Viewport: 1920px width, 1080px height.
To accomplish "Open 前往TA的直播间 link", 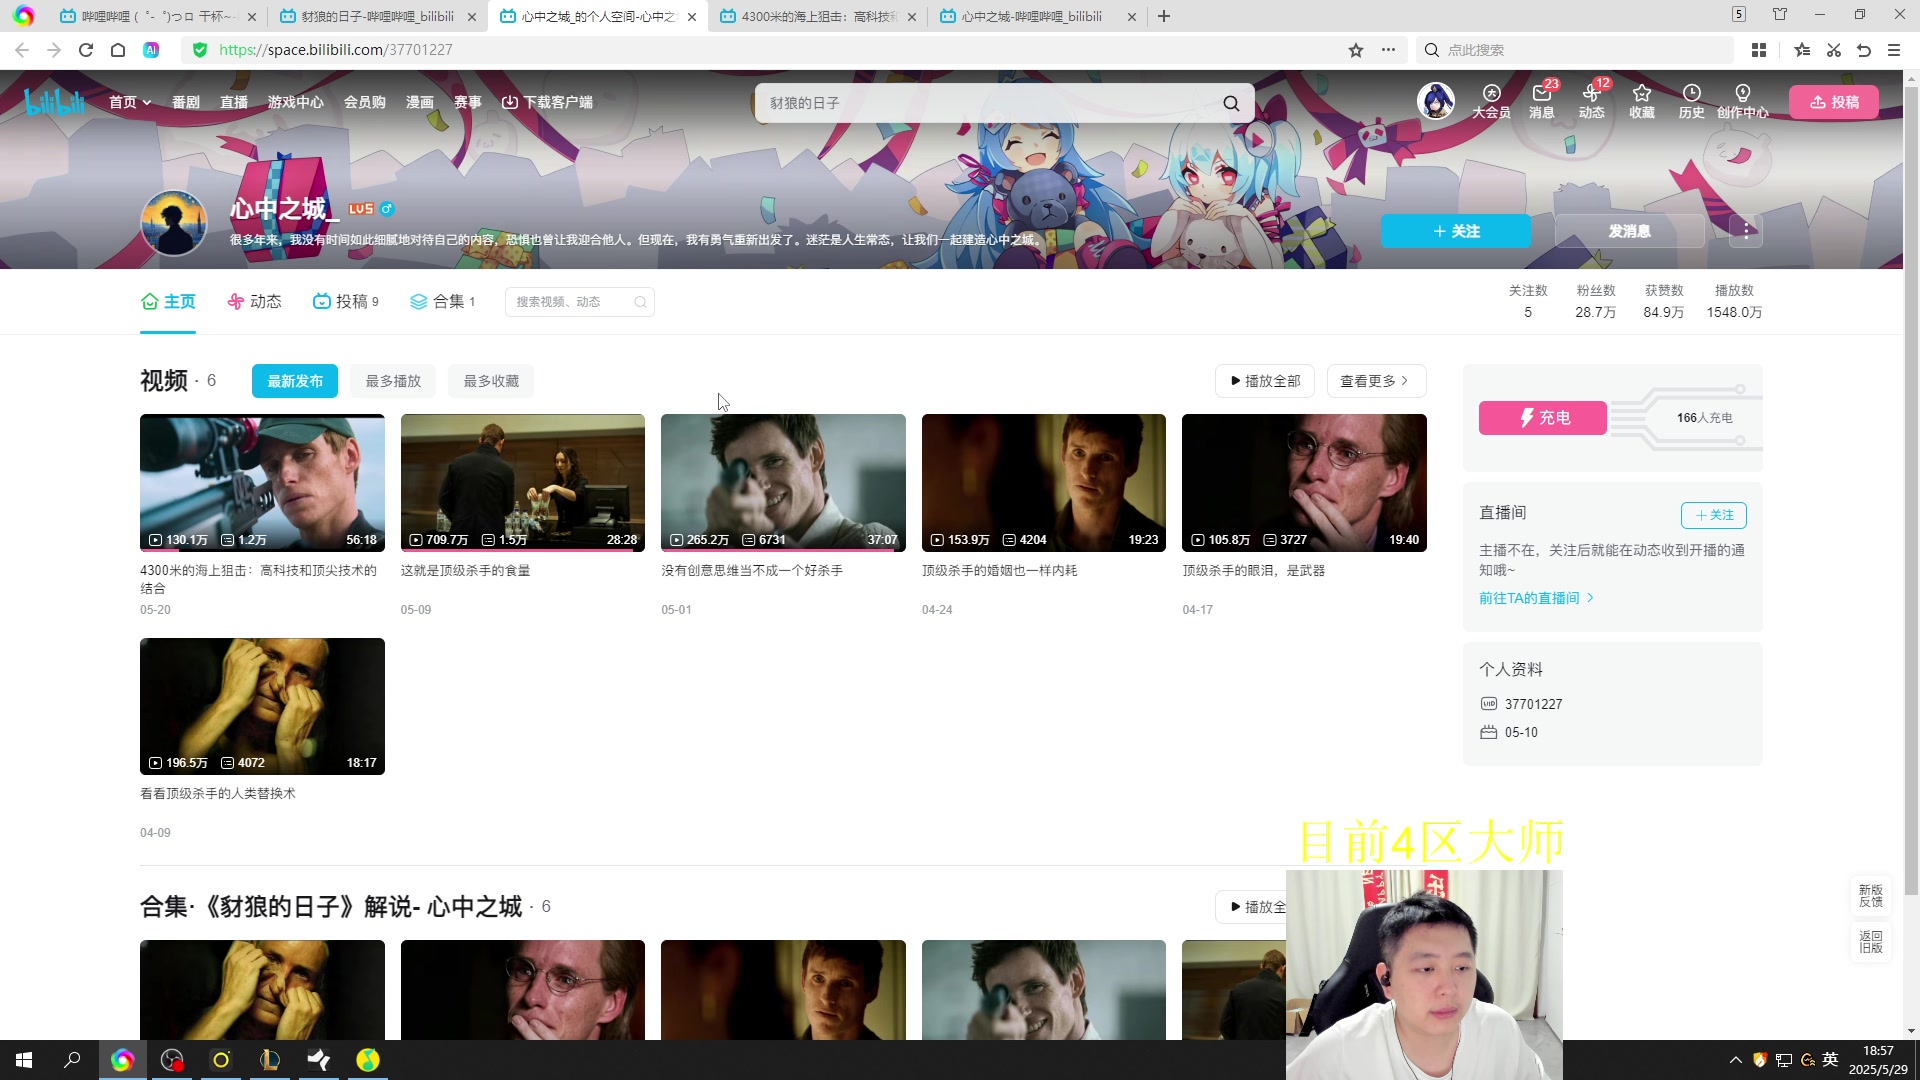I will coord(1536,598).
